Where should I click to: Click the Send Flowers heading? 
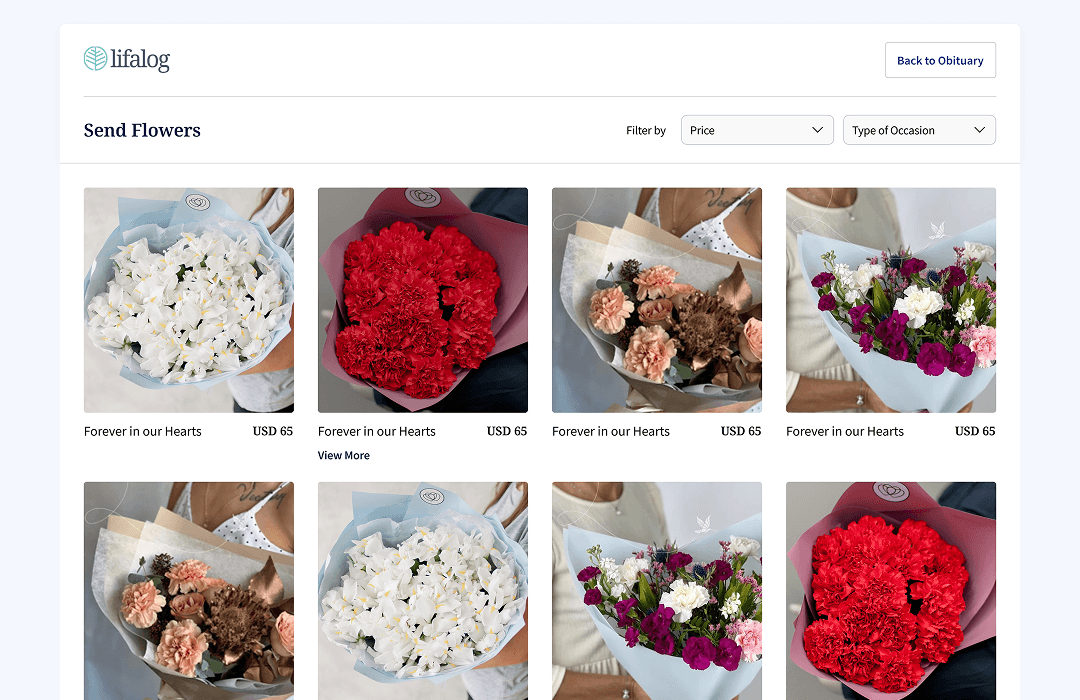tap(142, 130)
